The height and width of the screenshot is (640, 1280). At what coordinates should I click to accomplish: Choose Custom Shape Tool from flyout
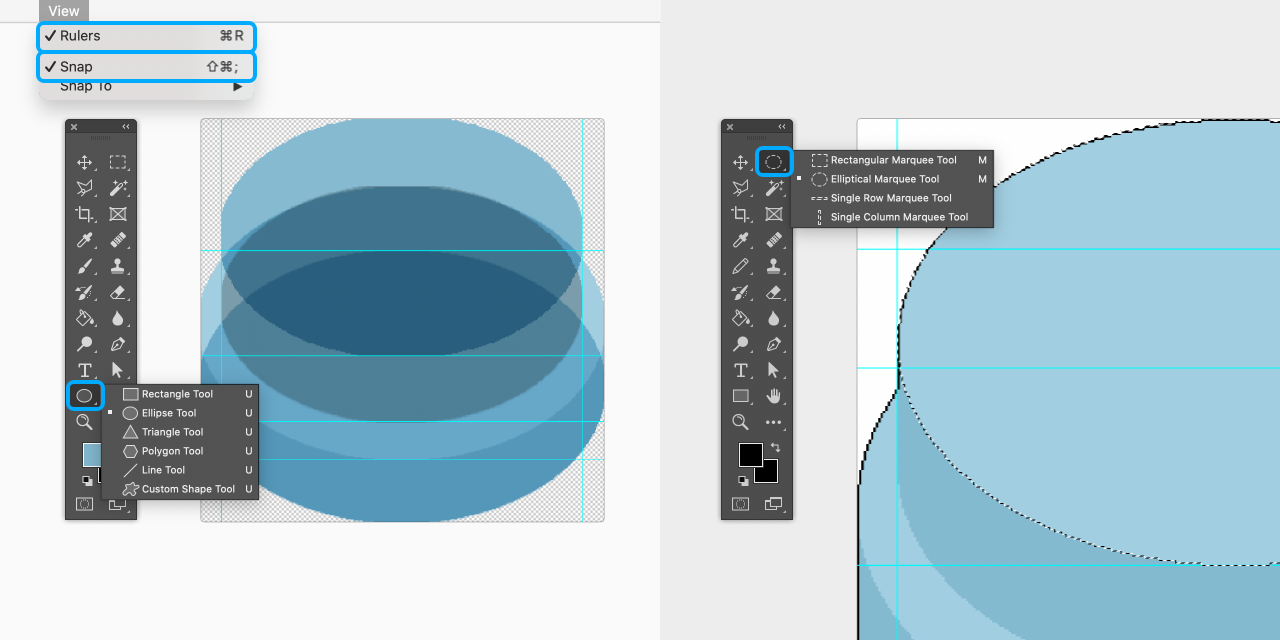point(180,489)
